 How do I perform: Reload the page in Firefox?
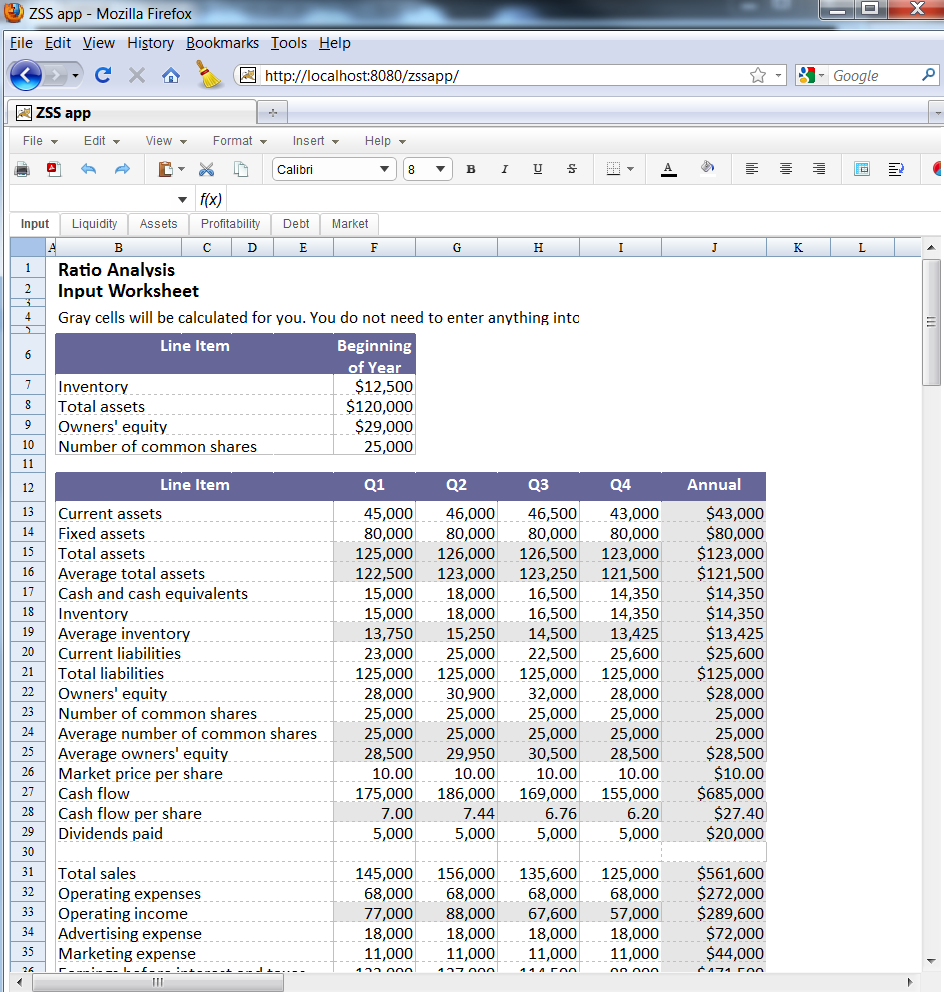pos(103,76)
